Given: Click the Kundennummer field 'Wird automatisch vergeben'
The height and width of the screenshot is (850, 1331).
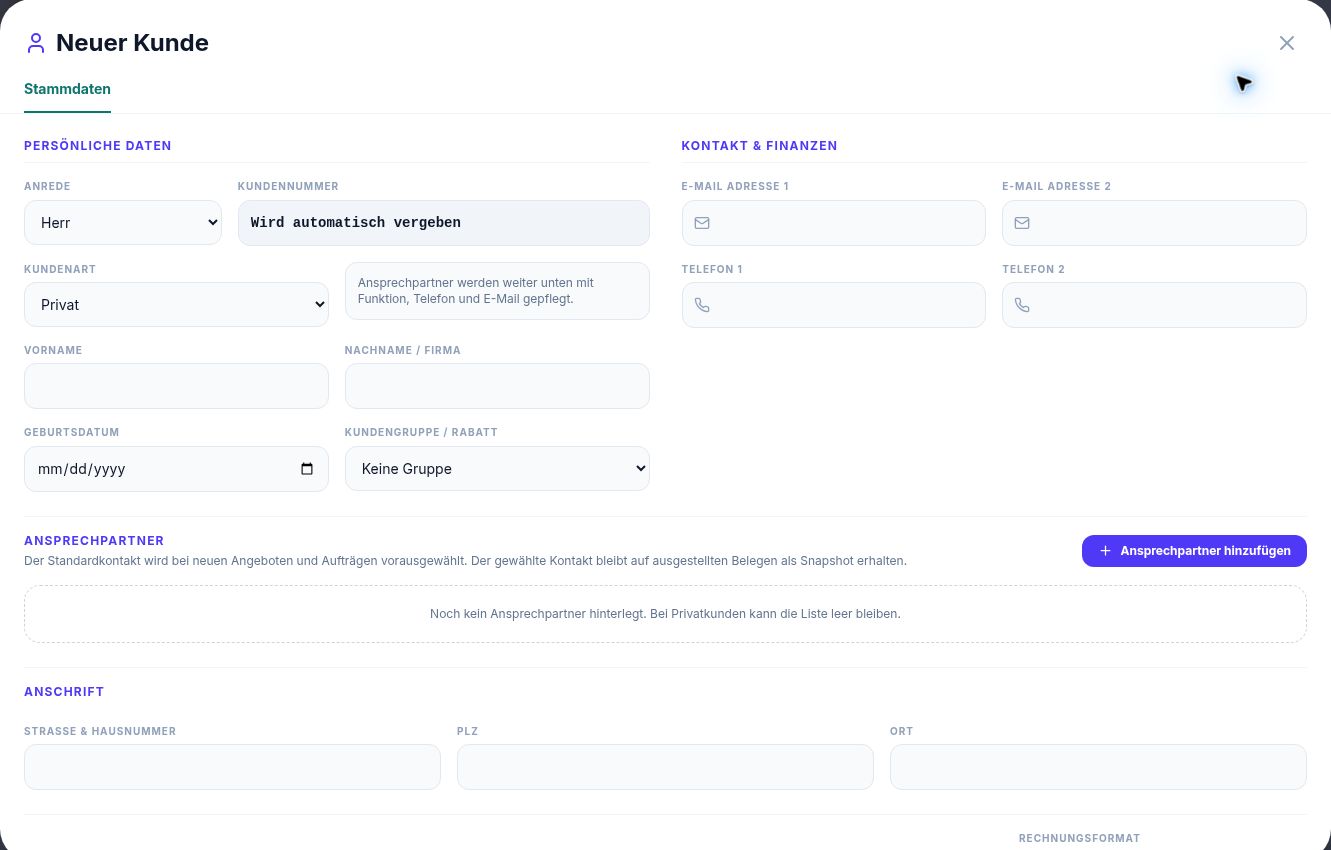Looking at the screenshot, I should (444, 223).
